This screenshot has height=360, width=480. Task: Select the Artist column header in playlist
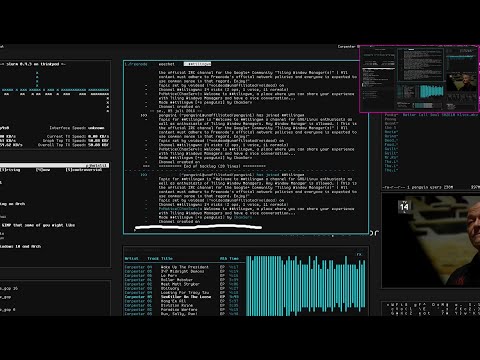coord(131,259)
